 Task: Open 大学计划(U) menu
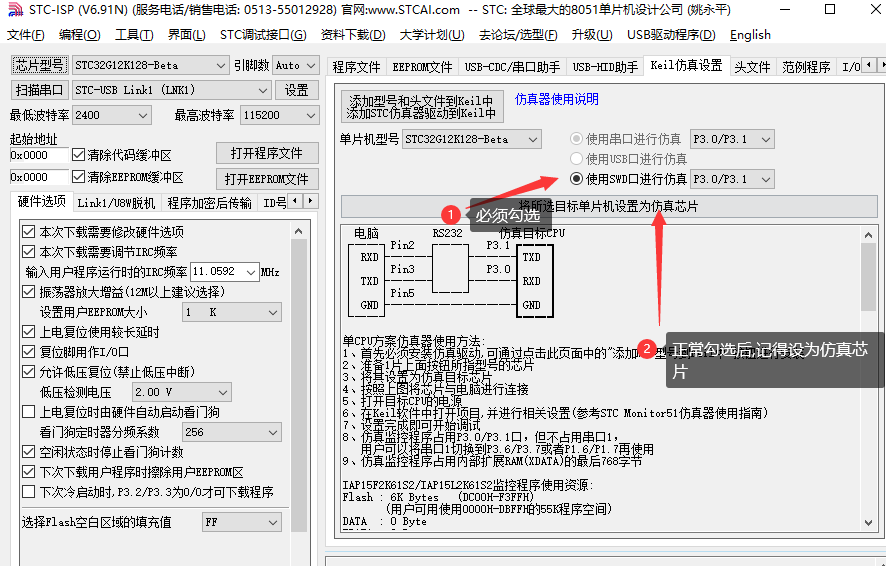[432, 35]
